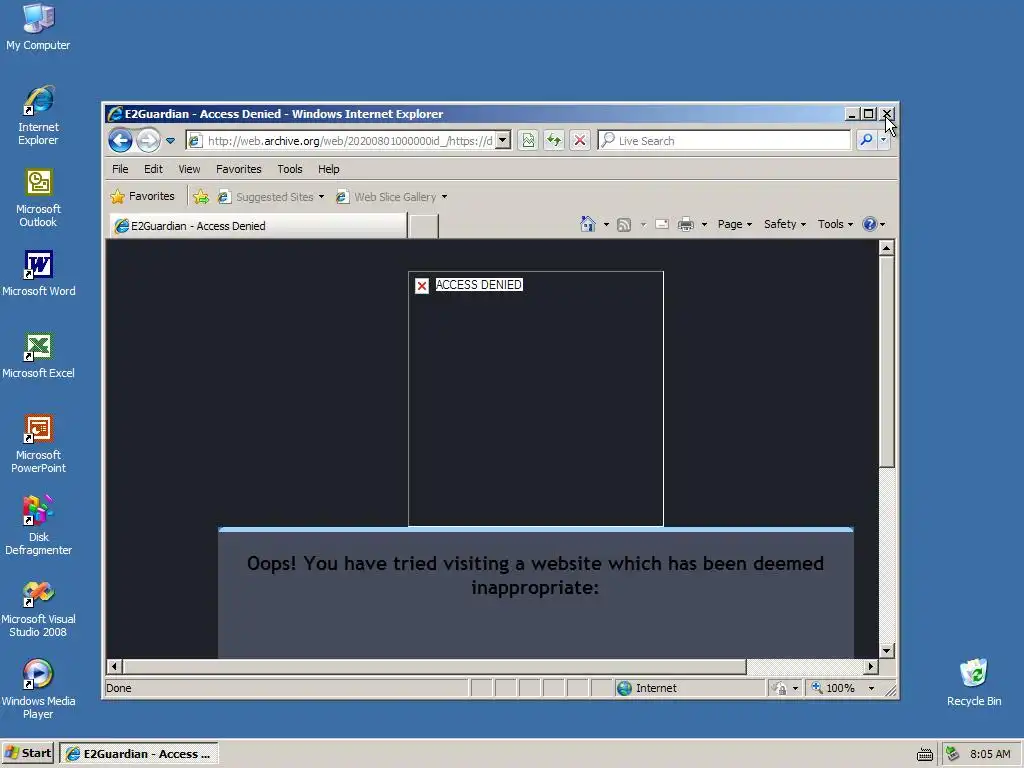Select the Internet Explorer desktop shortcut
The height and width of the screenshot is (768, 1024).
point(38,116)
